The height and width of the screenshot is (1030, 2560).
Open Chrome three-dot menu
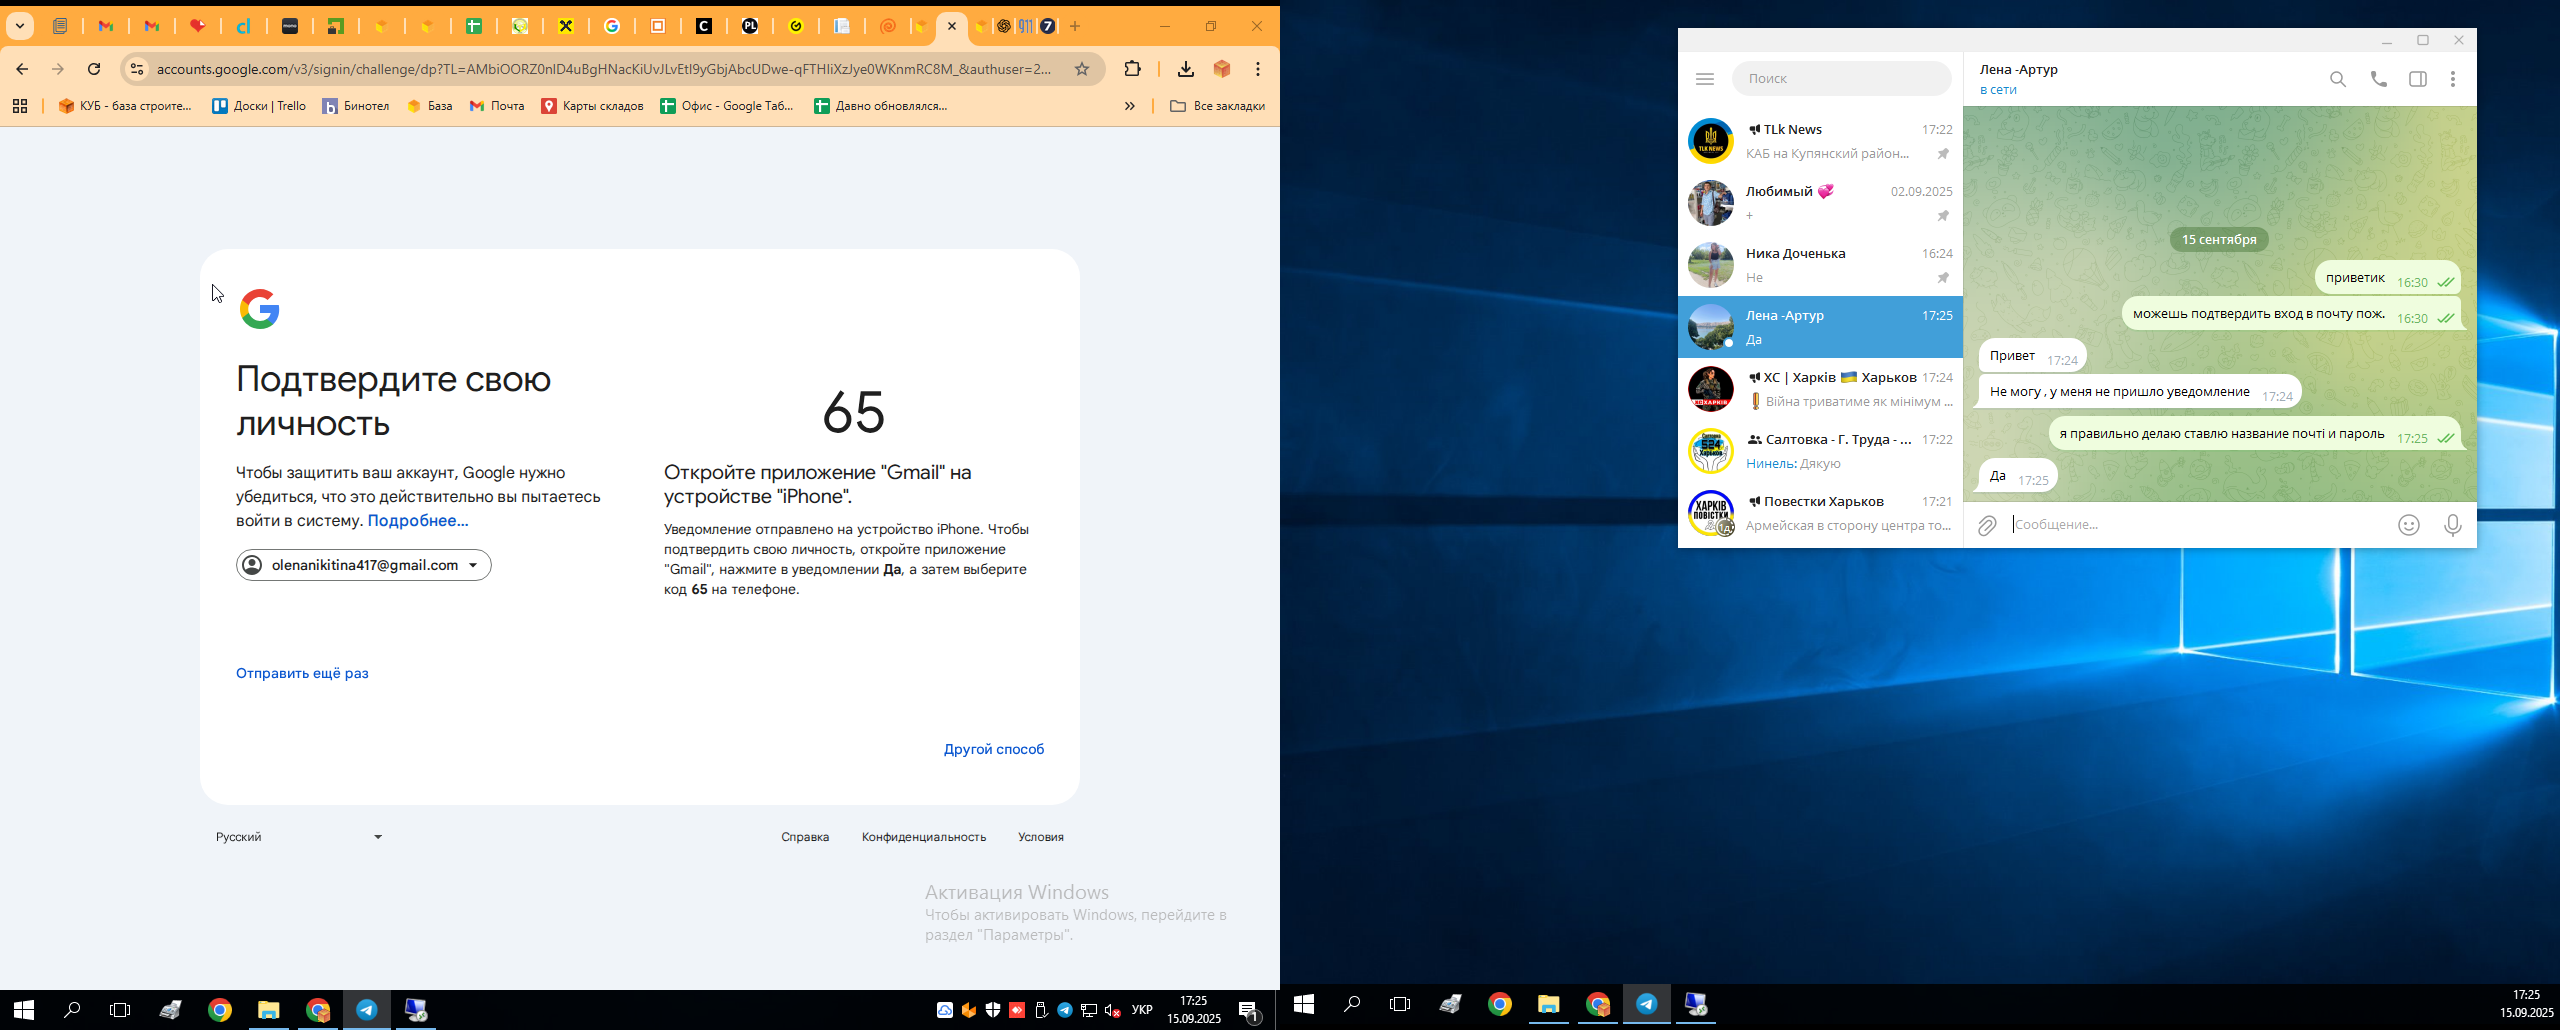1258,69
